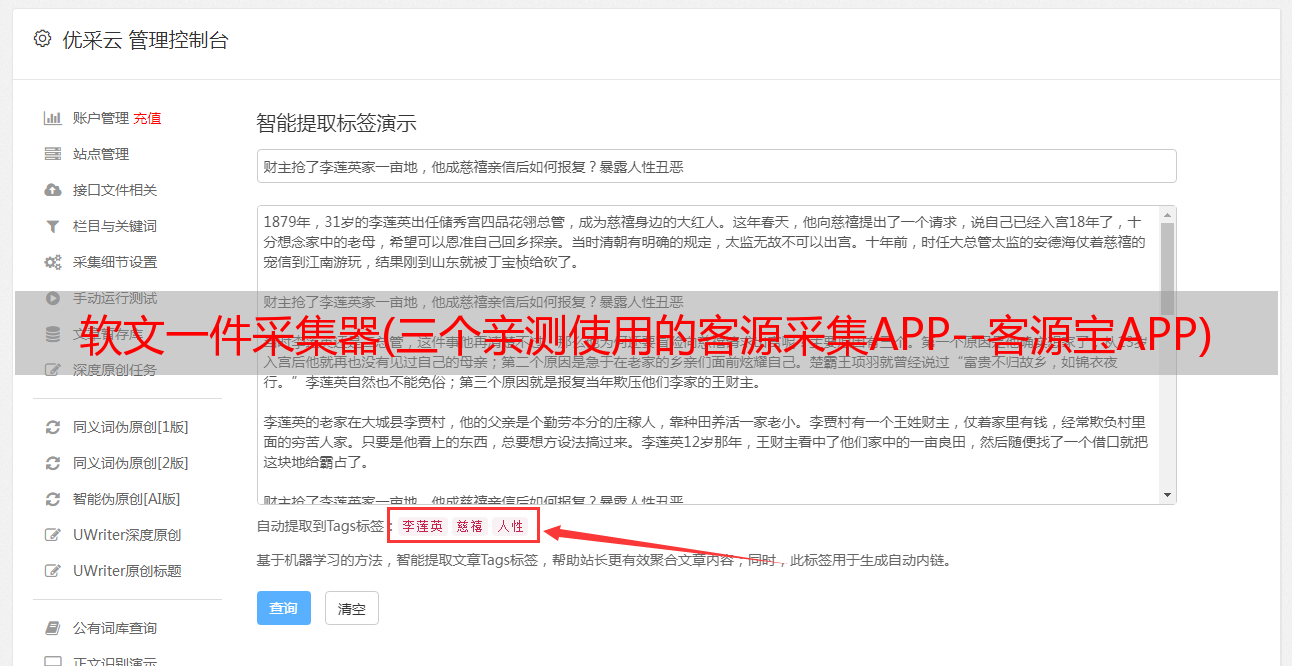Select 栏目与关键词 in the sidebar

[115, 226]
